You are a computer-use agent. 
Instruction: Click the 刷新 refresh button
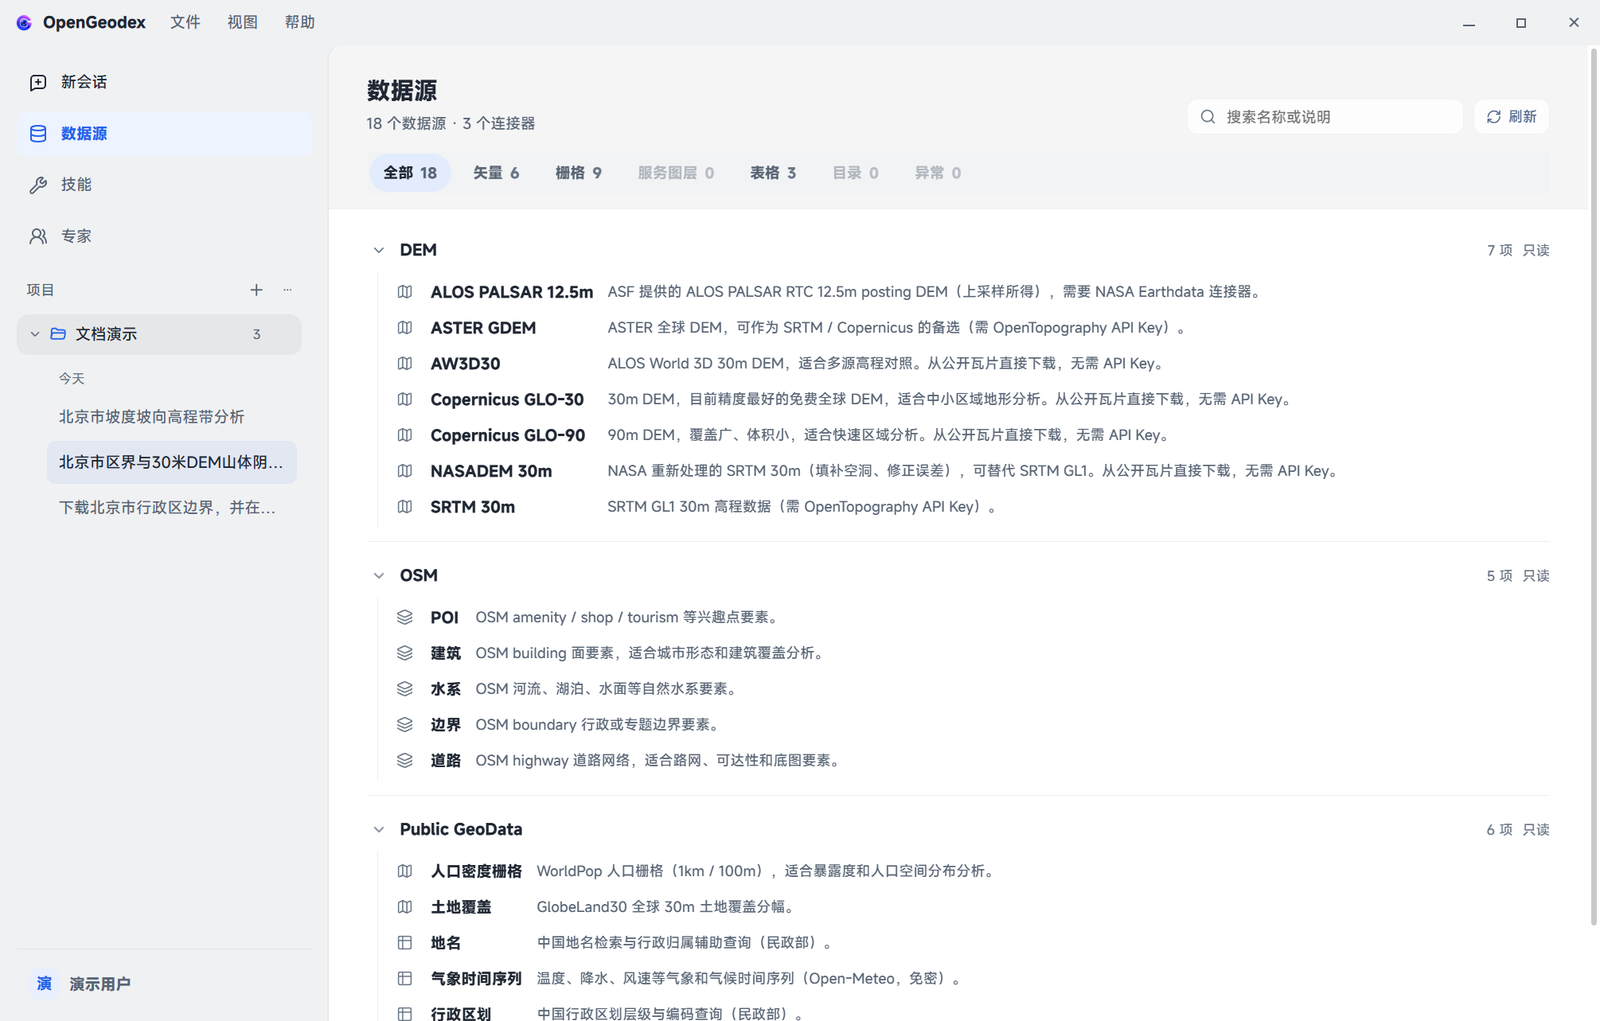1511,117
